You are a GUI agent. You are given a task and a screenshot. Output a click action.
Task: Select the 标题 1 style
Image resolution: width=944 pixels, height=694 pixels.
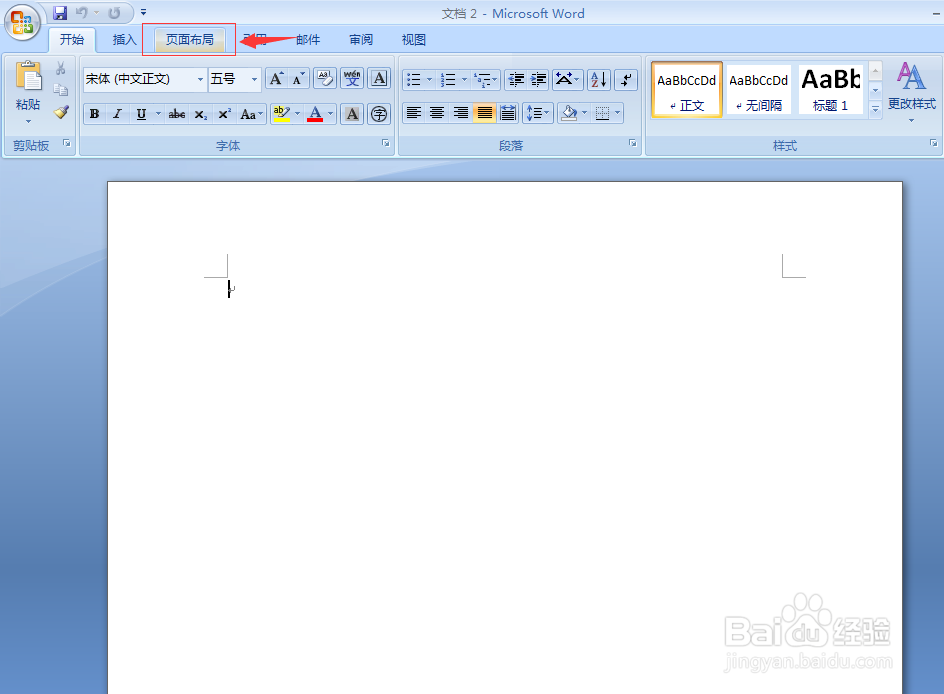pyautogui.click(x=830, y=89)
